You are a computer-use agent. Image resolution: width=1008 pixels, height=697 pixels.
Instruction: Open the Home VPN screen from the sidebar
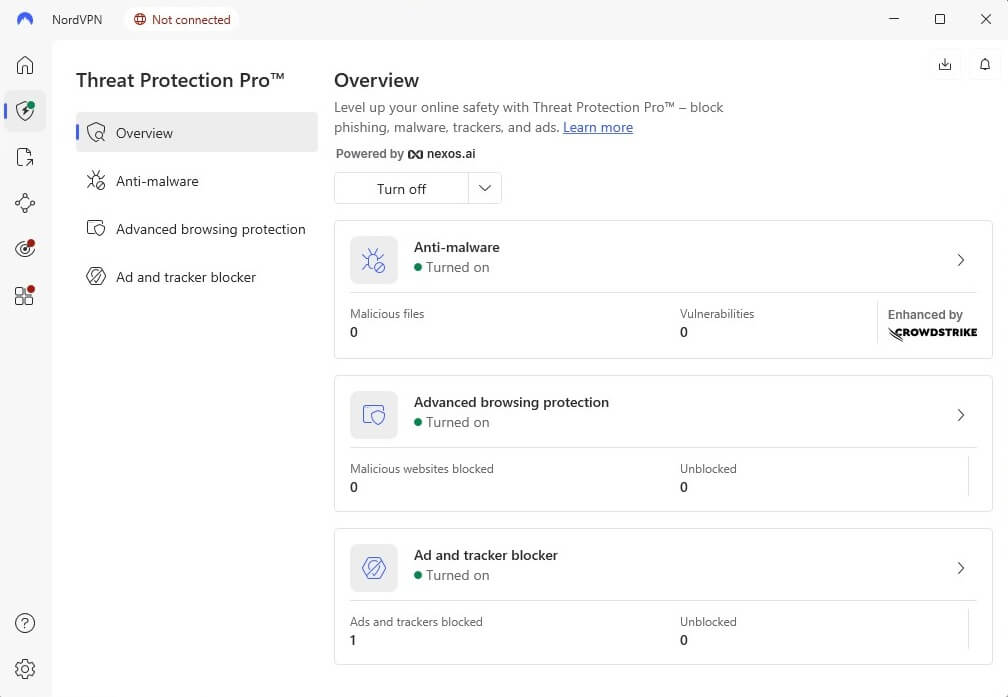[x=25, y=64]
